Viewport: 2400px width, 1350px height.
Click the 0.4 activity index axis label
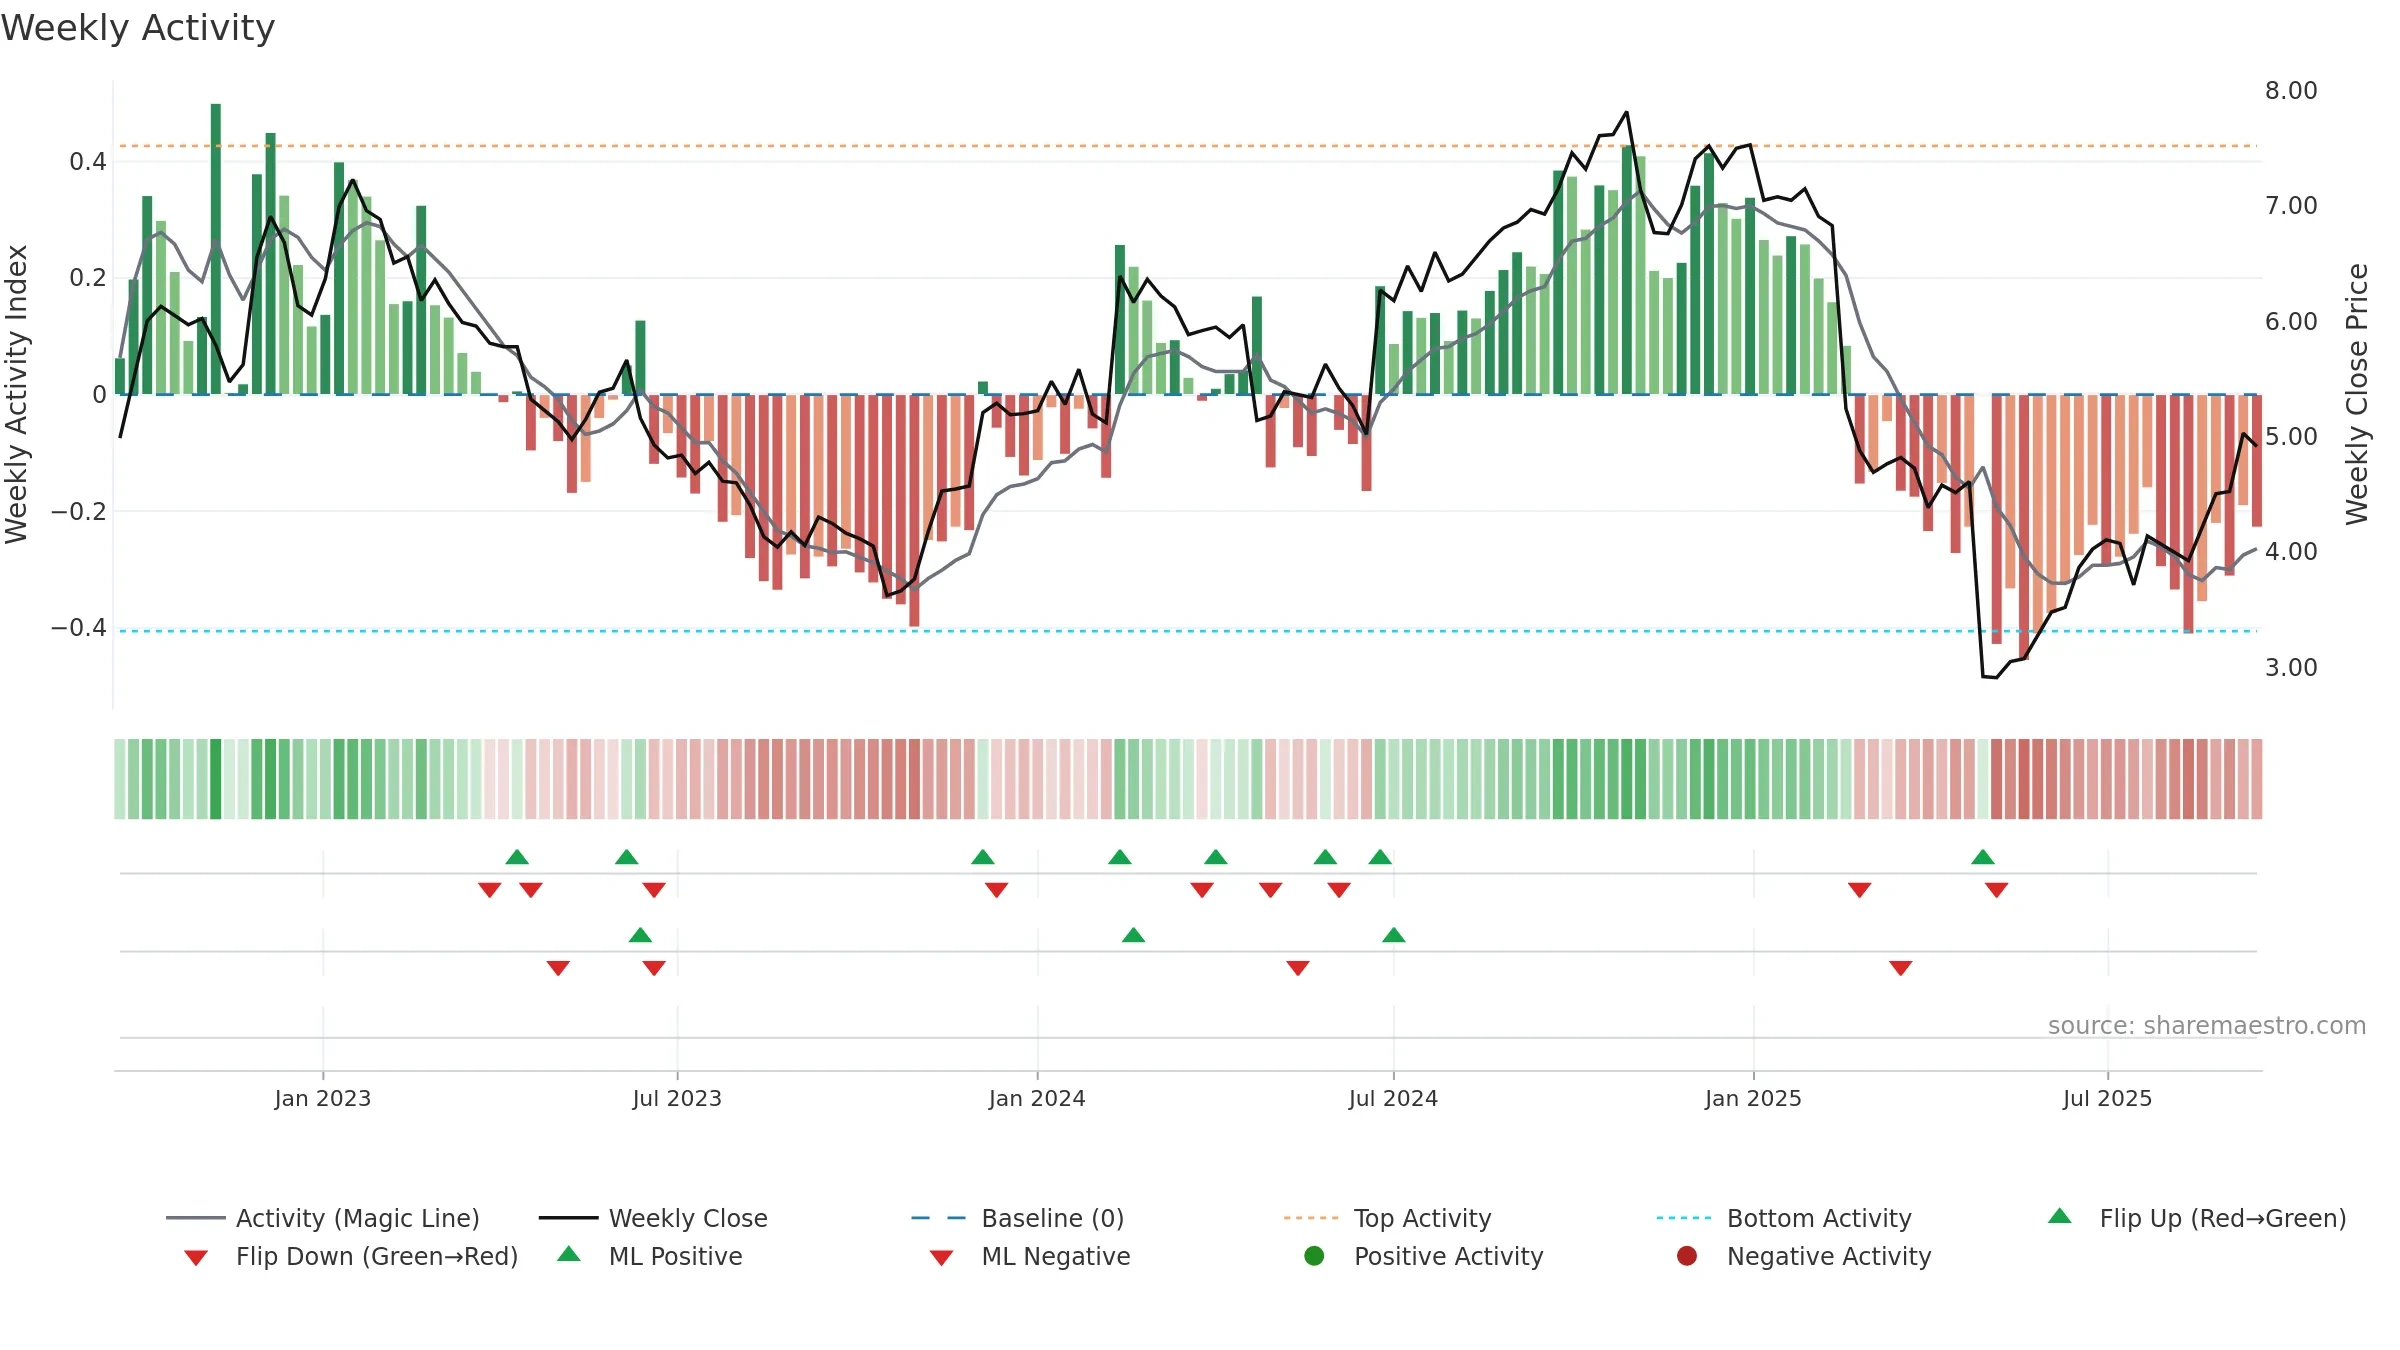[x=88, y=162]
